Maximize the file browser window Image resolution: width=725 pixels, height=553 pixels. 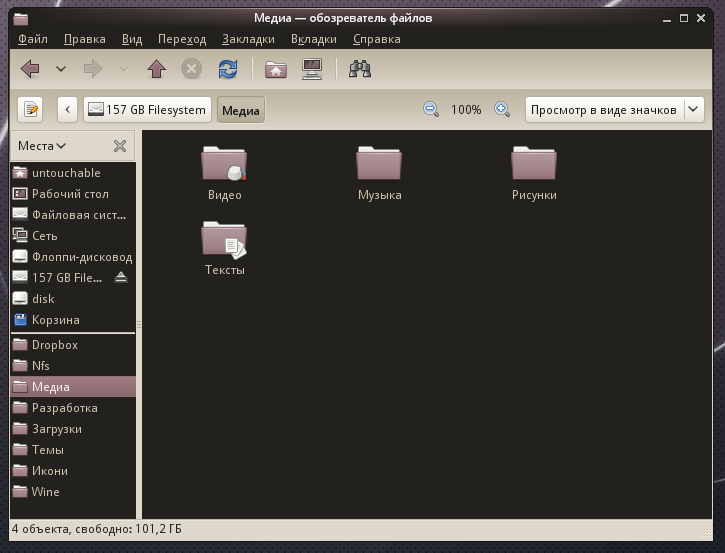click(684, 18)
